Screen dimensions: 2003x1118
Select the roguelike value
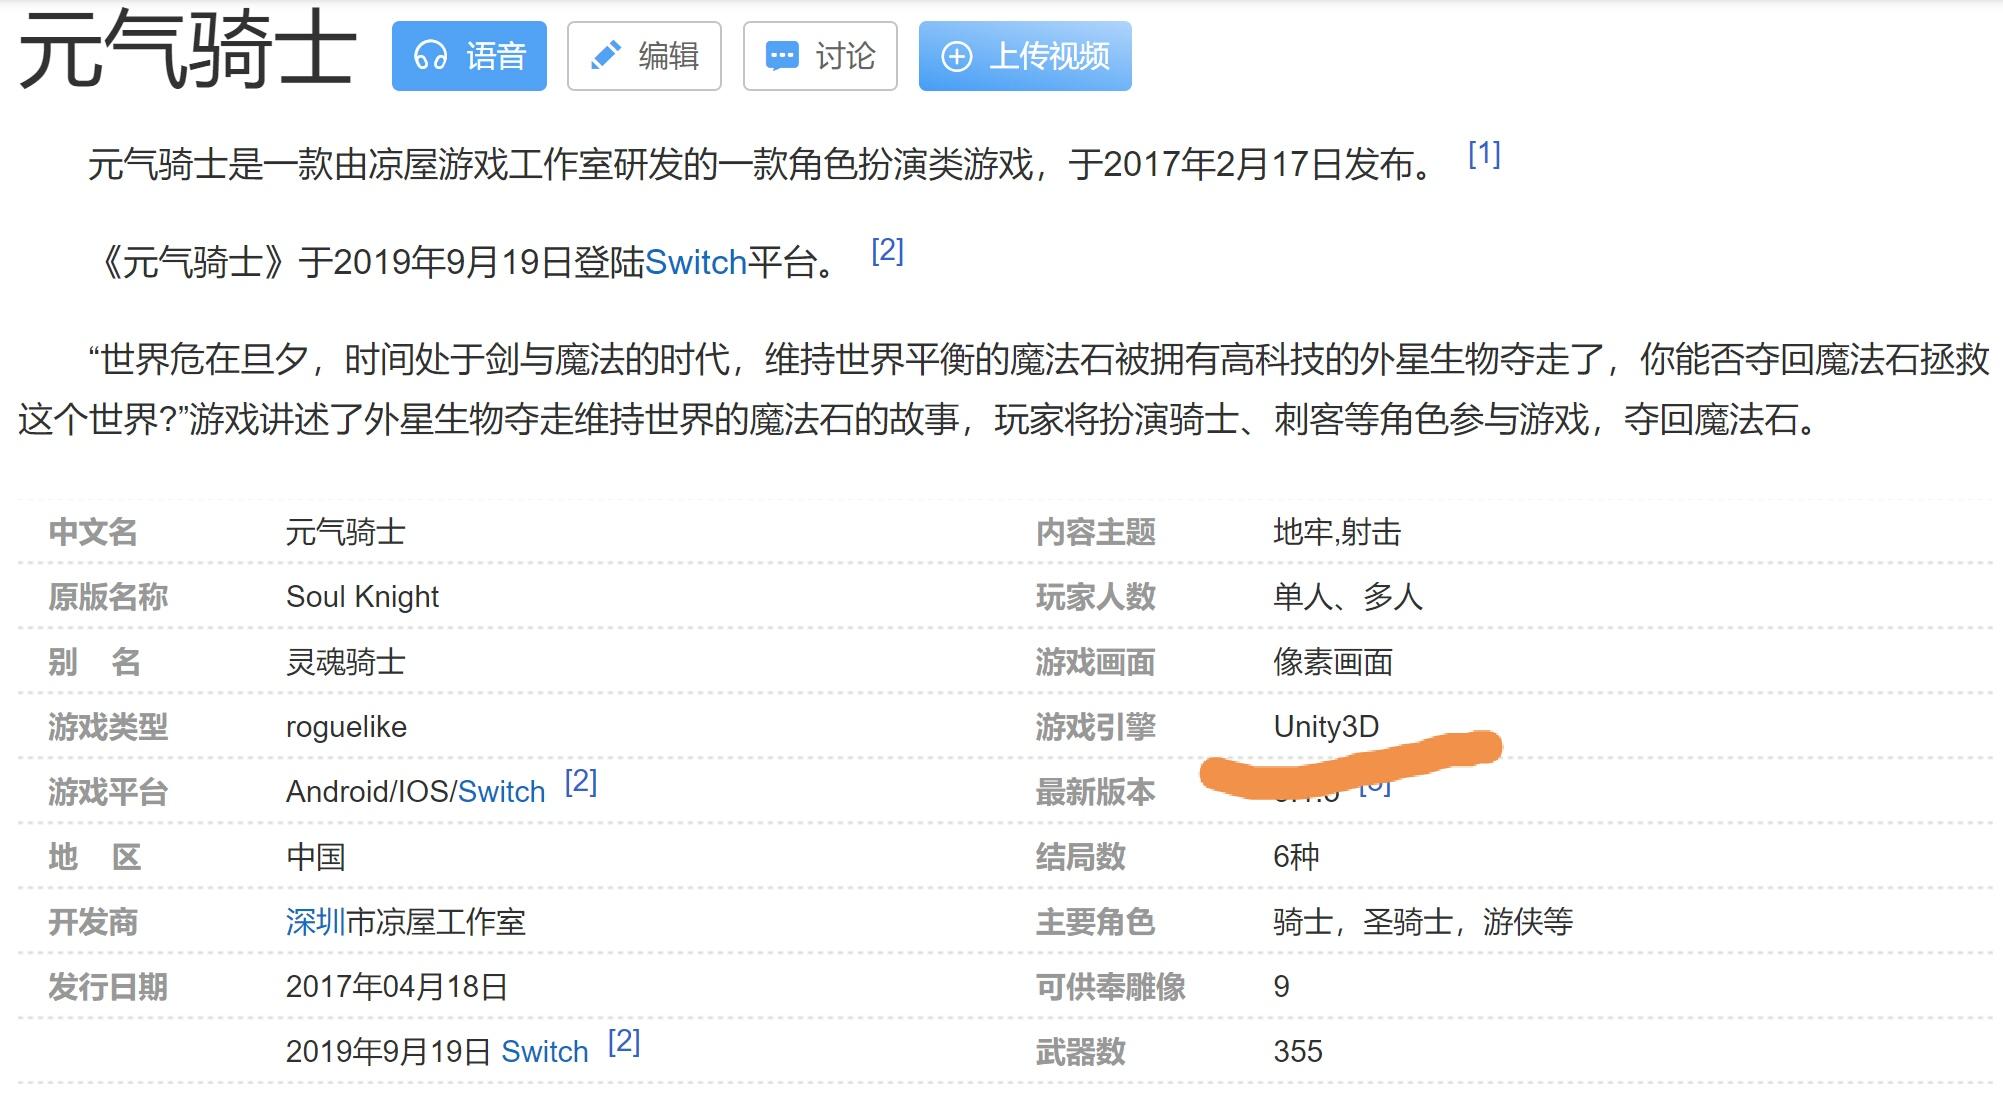coord(346,727)
